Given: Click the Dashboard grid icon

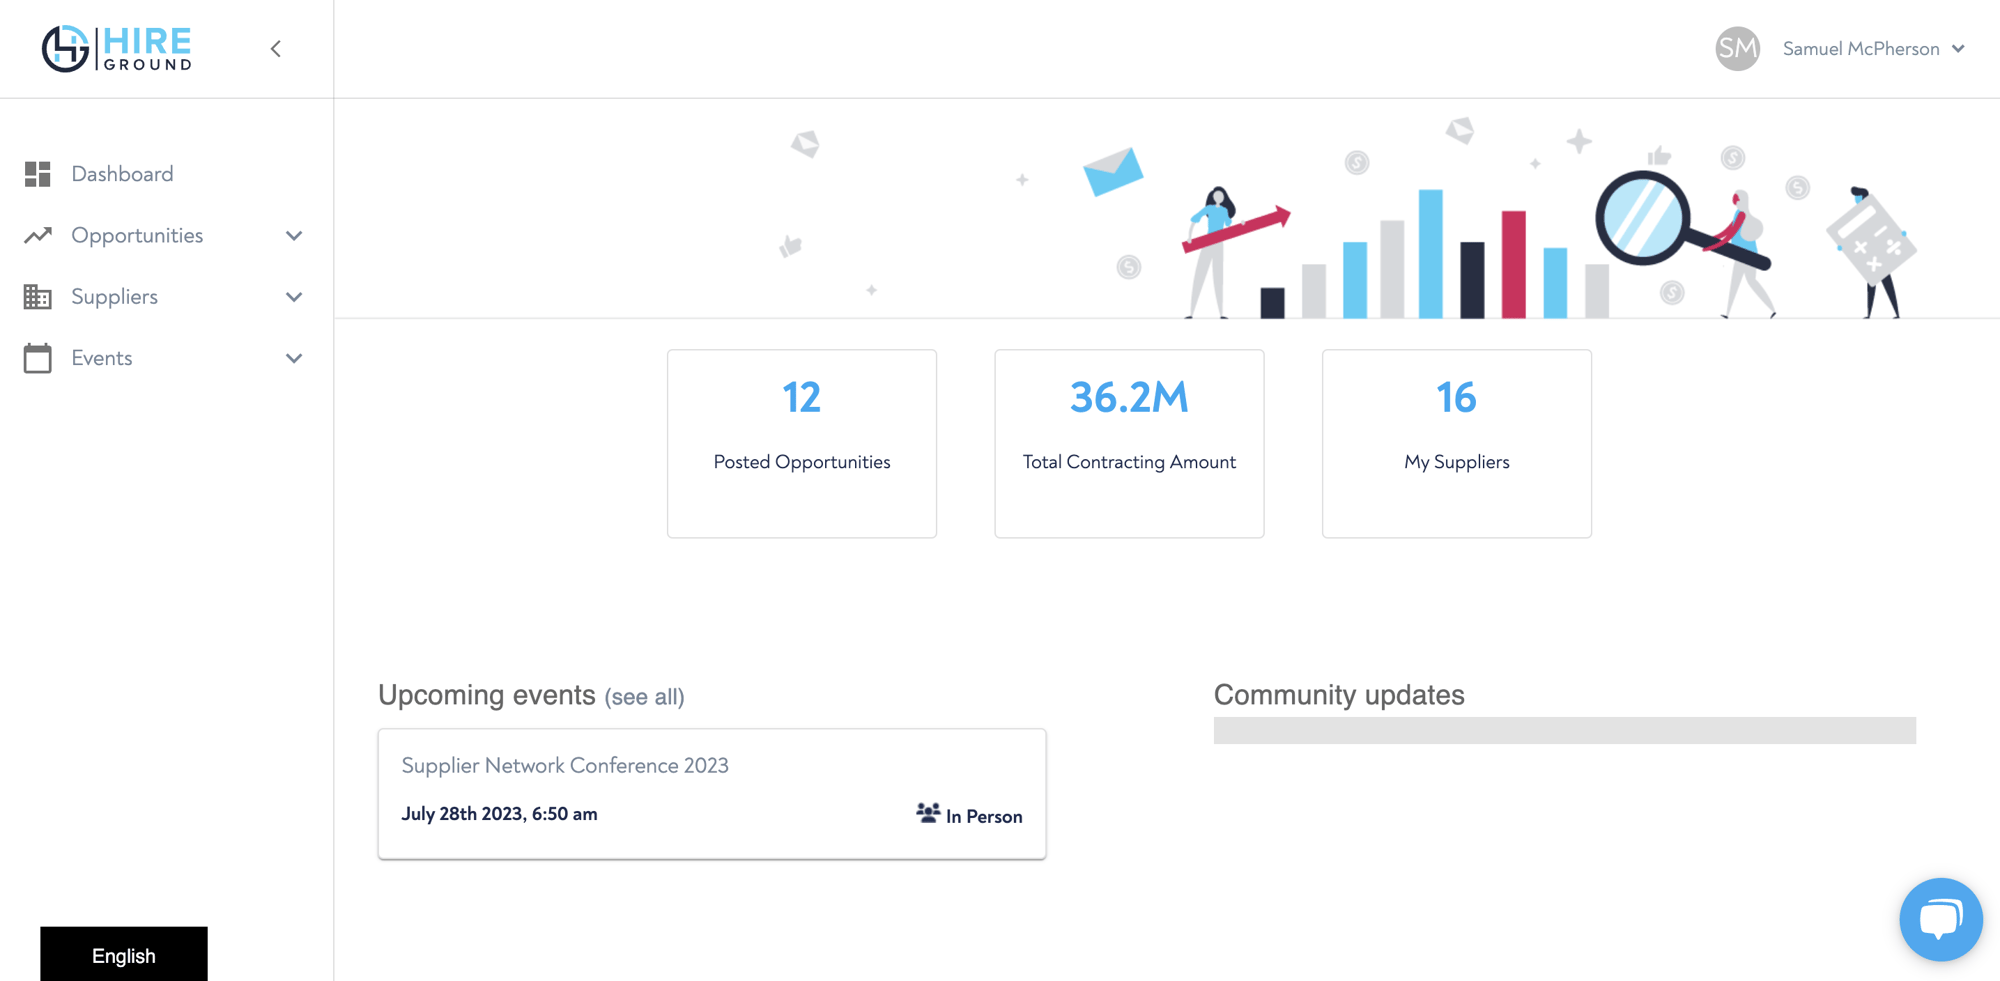Looking at the screenshot, I should coord(38,174).
